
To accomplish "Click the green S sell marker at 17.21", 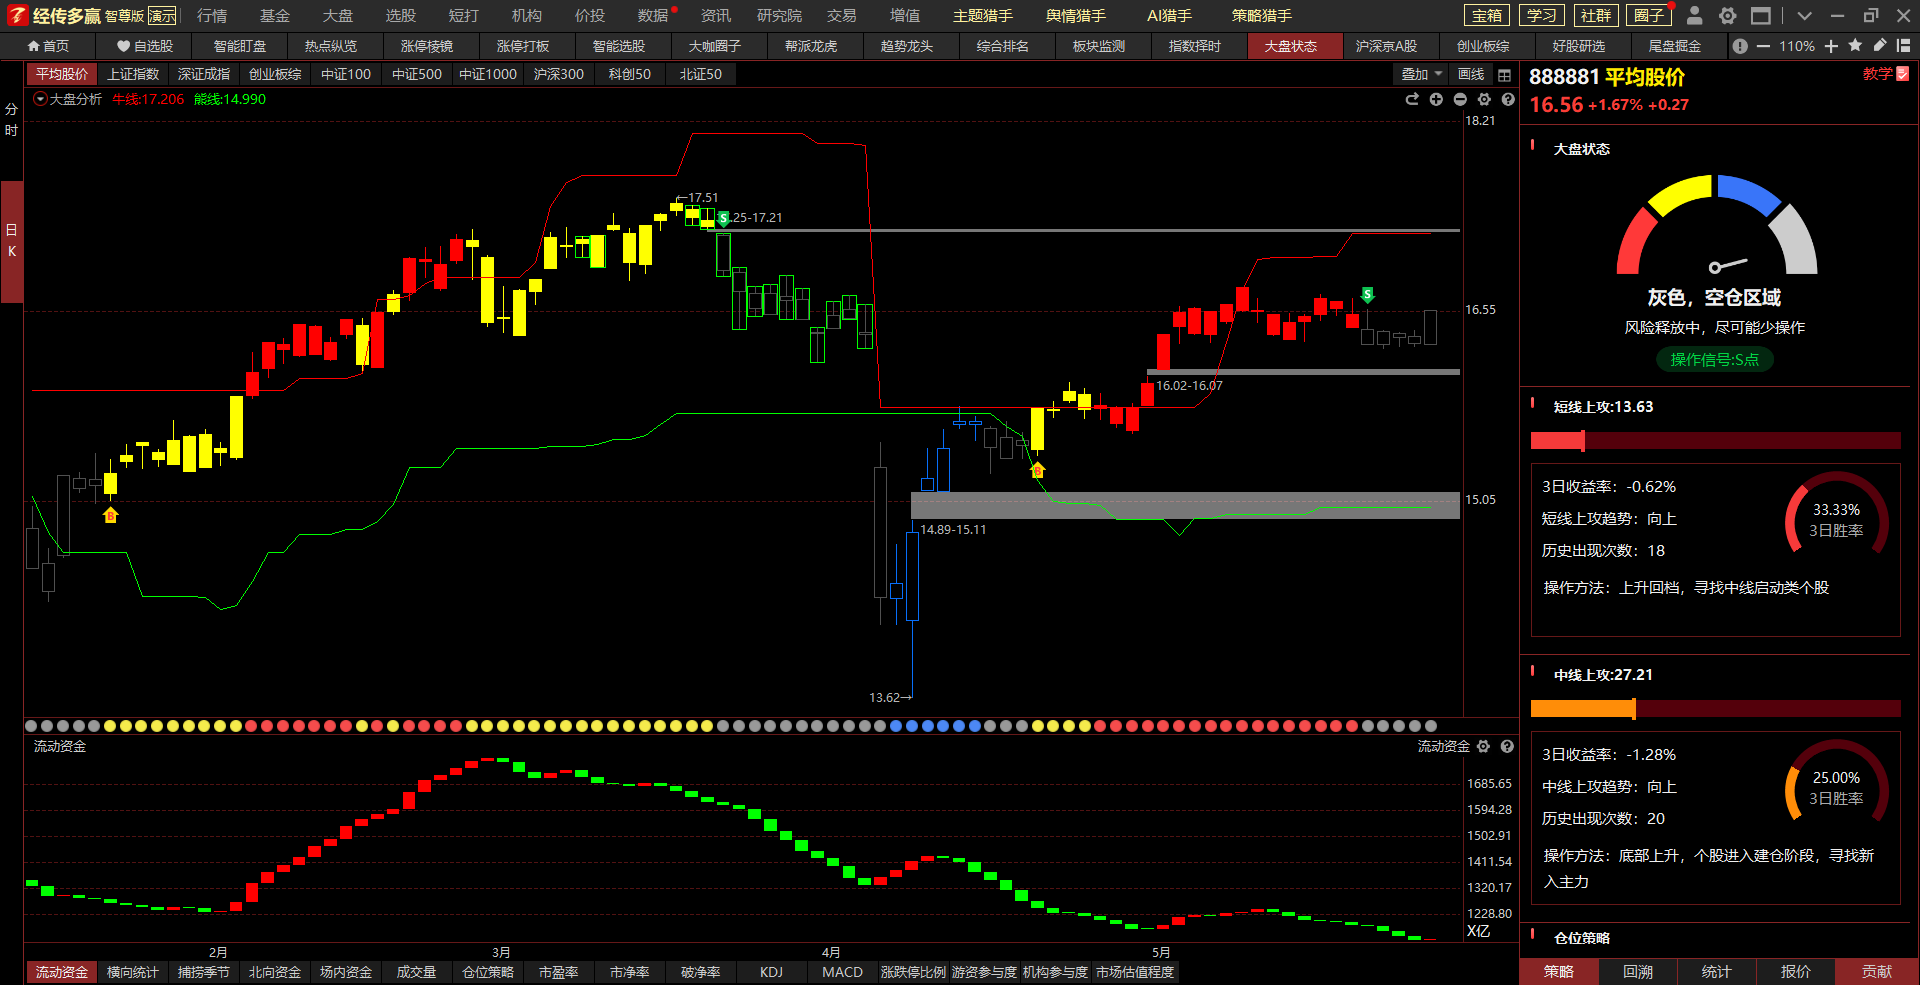I will tap(723, 218).
